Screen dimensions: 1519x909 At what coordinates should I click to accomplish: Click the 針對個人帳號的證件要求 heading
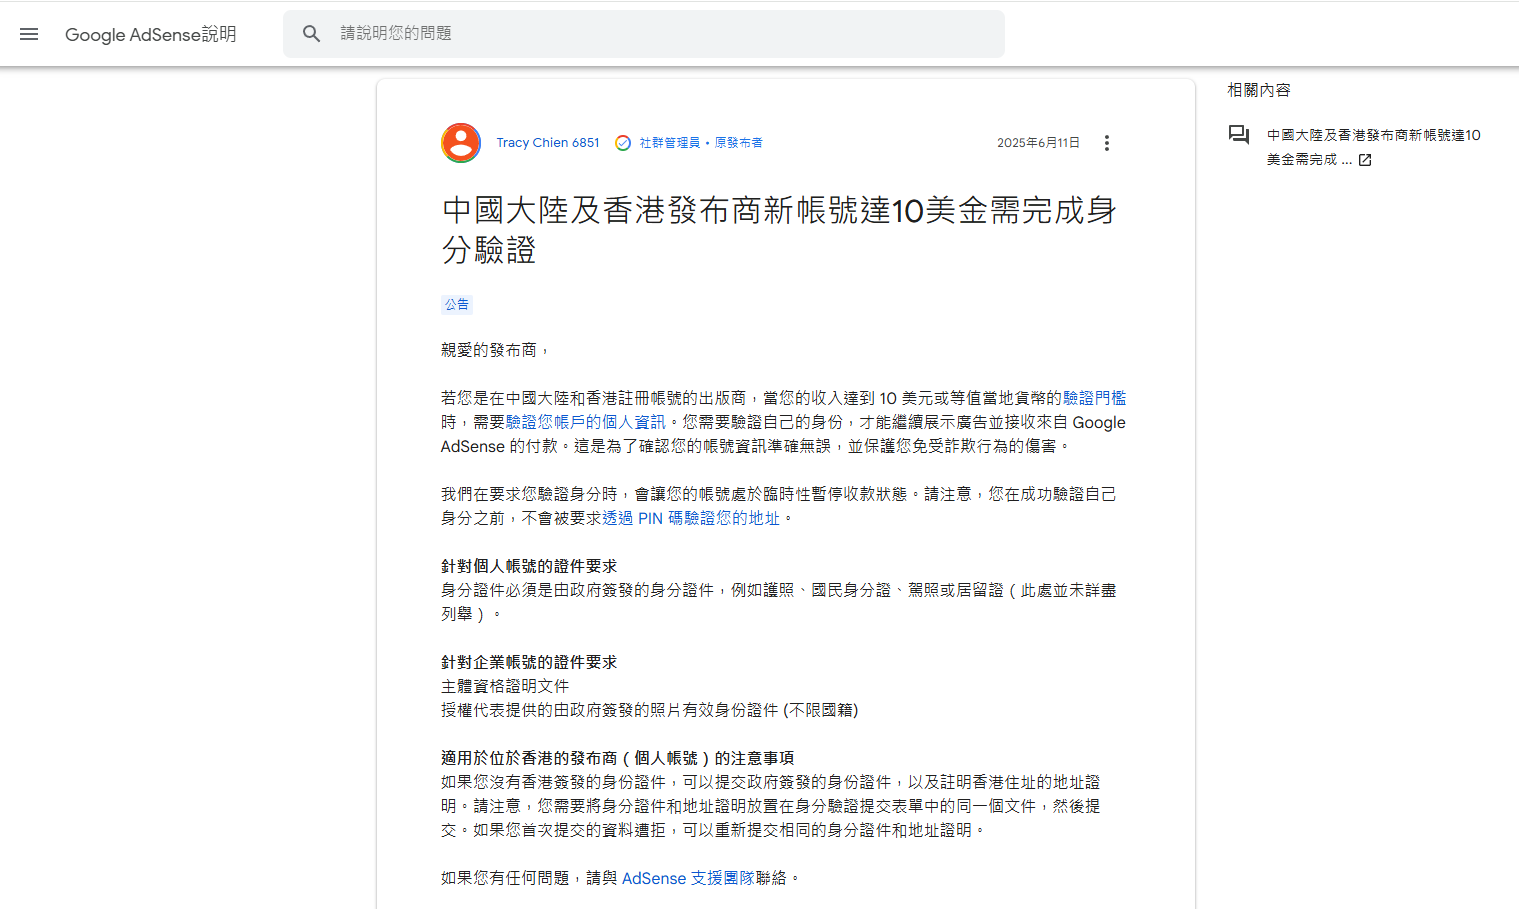pyautogui.click(x=529, y=566)
